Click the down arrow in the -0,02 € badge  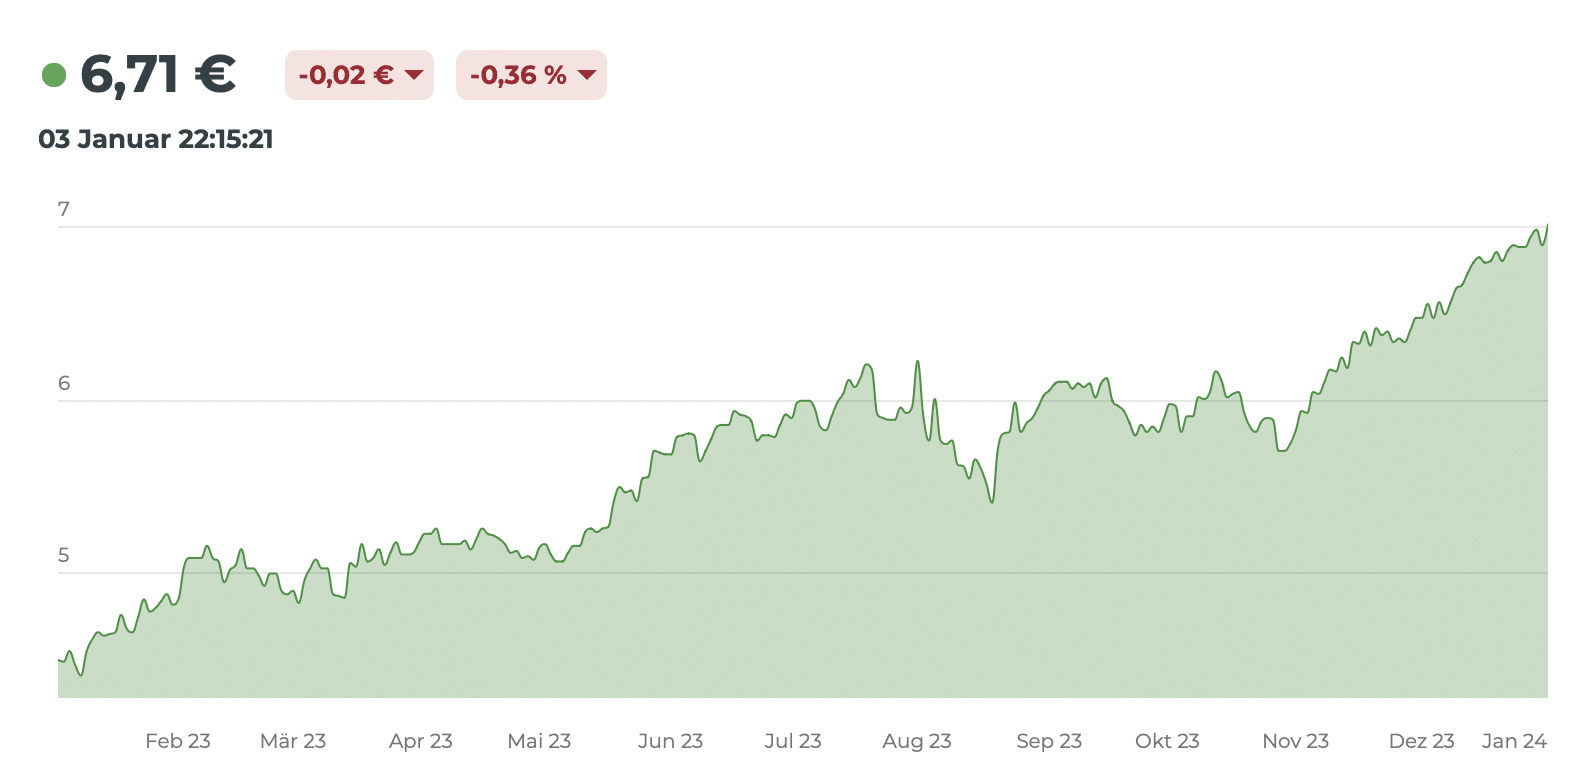[x=414, y=75]
